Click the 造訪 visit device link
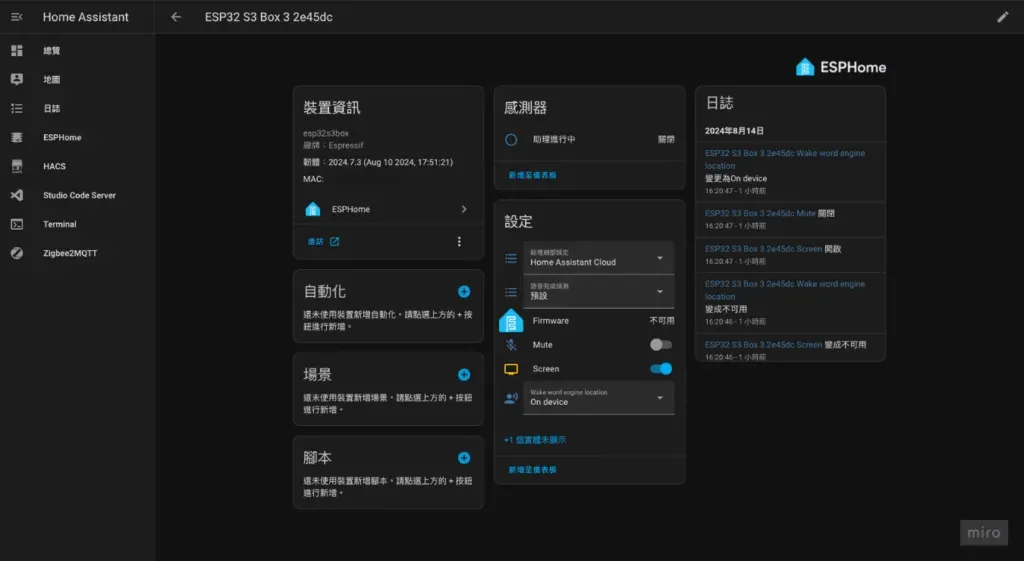1024x561 pixels. pyautogui.click(x=323, y=242)
